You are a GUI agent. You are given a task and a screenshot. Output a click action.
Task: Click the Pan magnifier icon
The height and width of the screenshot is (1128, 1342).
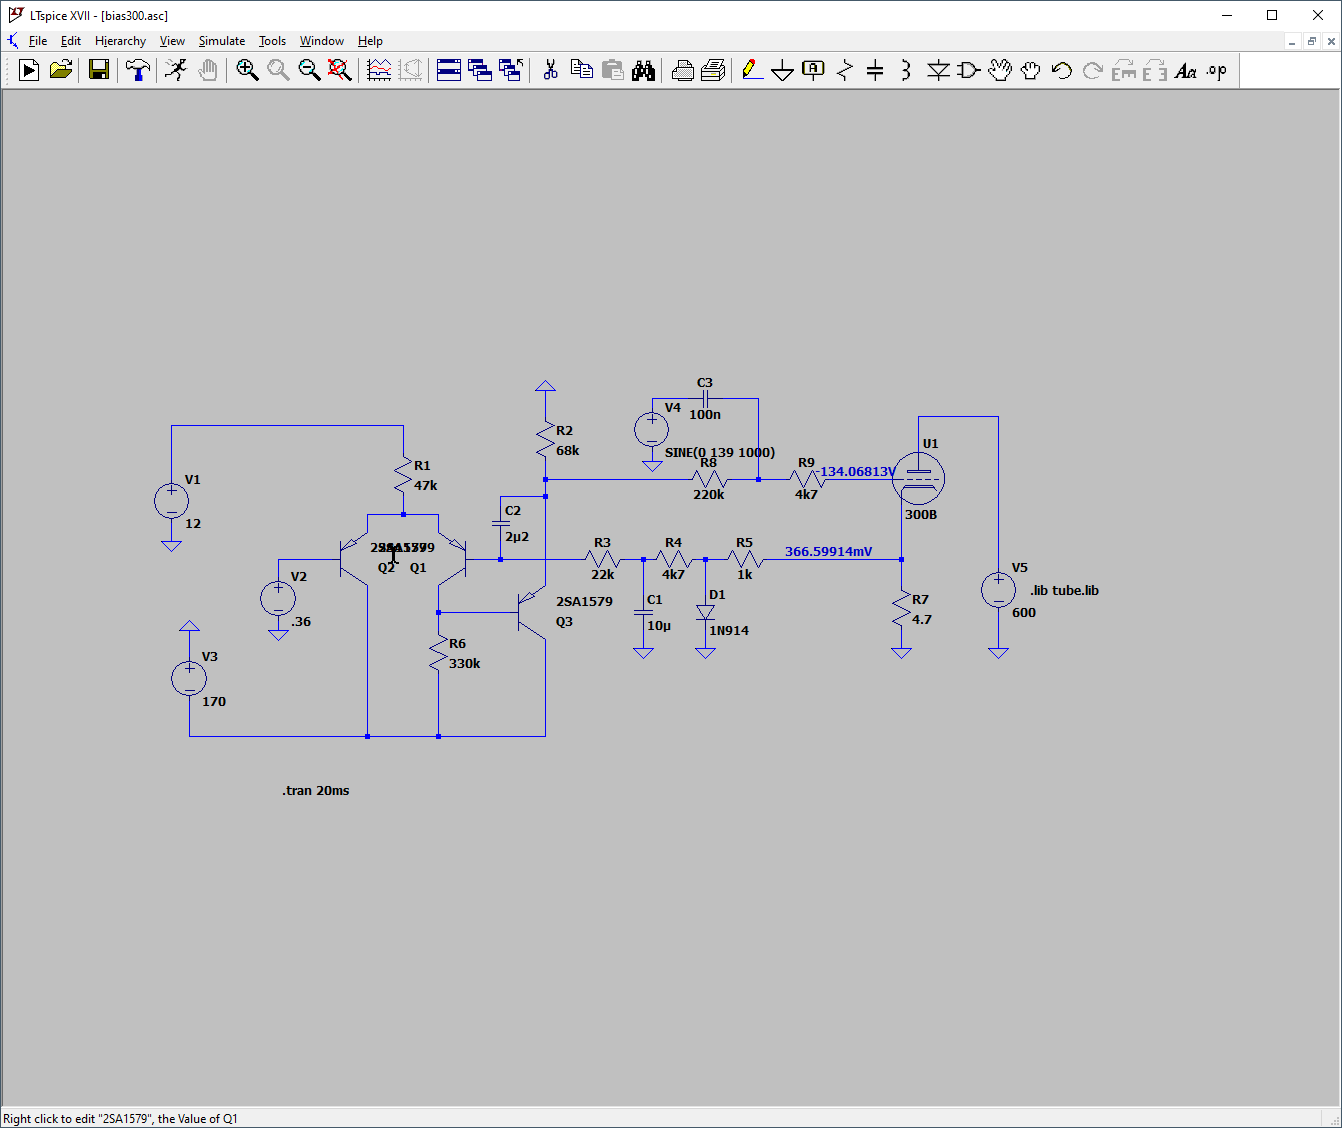pos(278,70)
